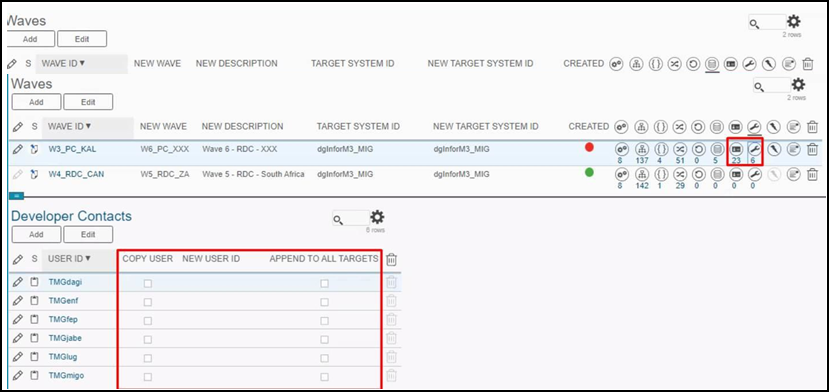Click Add in the Developer Contacts panel
The width and height of the screenshot is (829, 392).
point(36,234)
